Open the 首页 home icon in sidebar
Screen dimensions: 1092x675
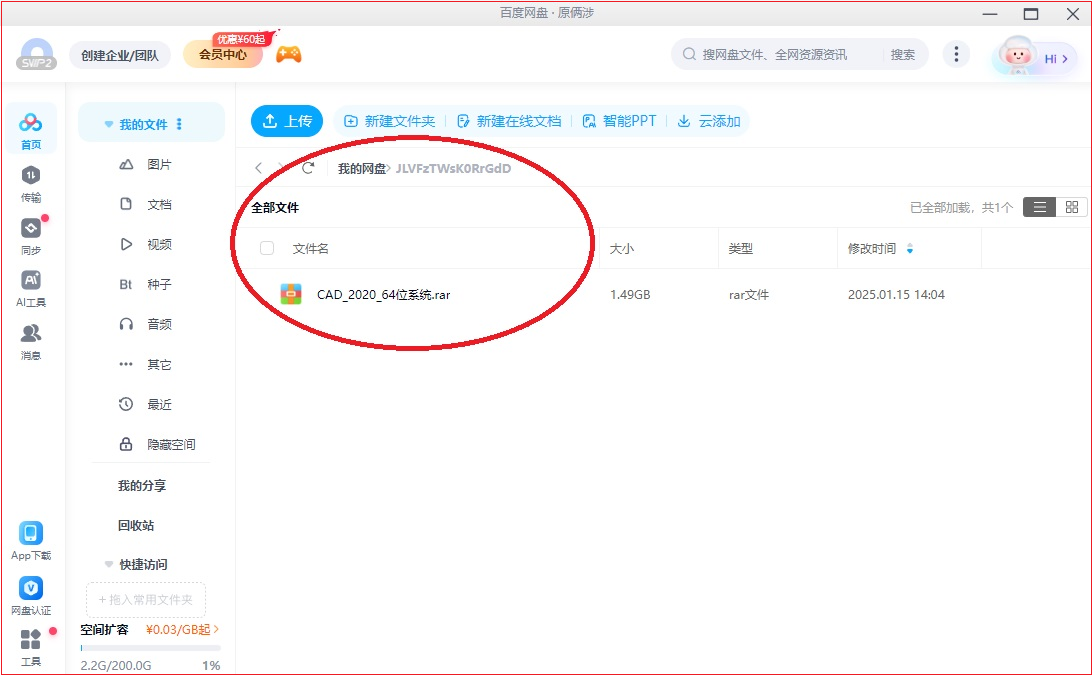[x=31, y=130]
